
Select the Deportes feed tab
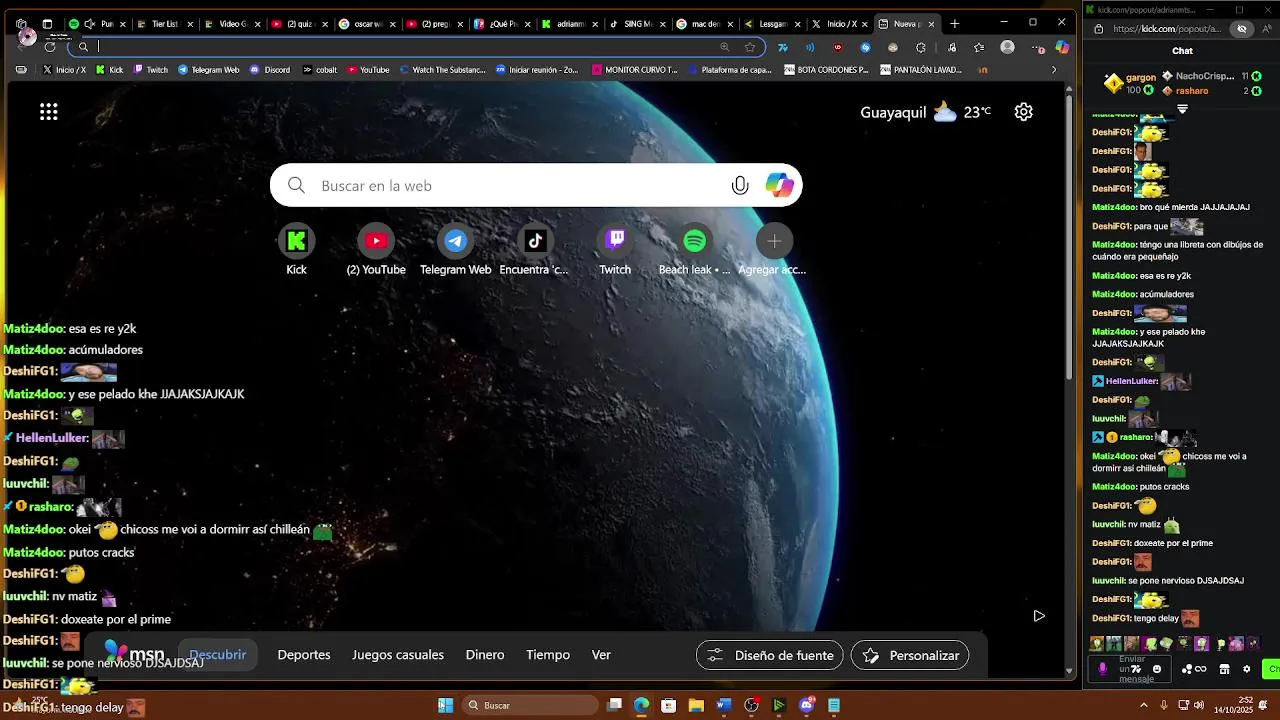304,655
